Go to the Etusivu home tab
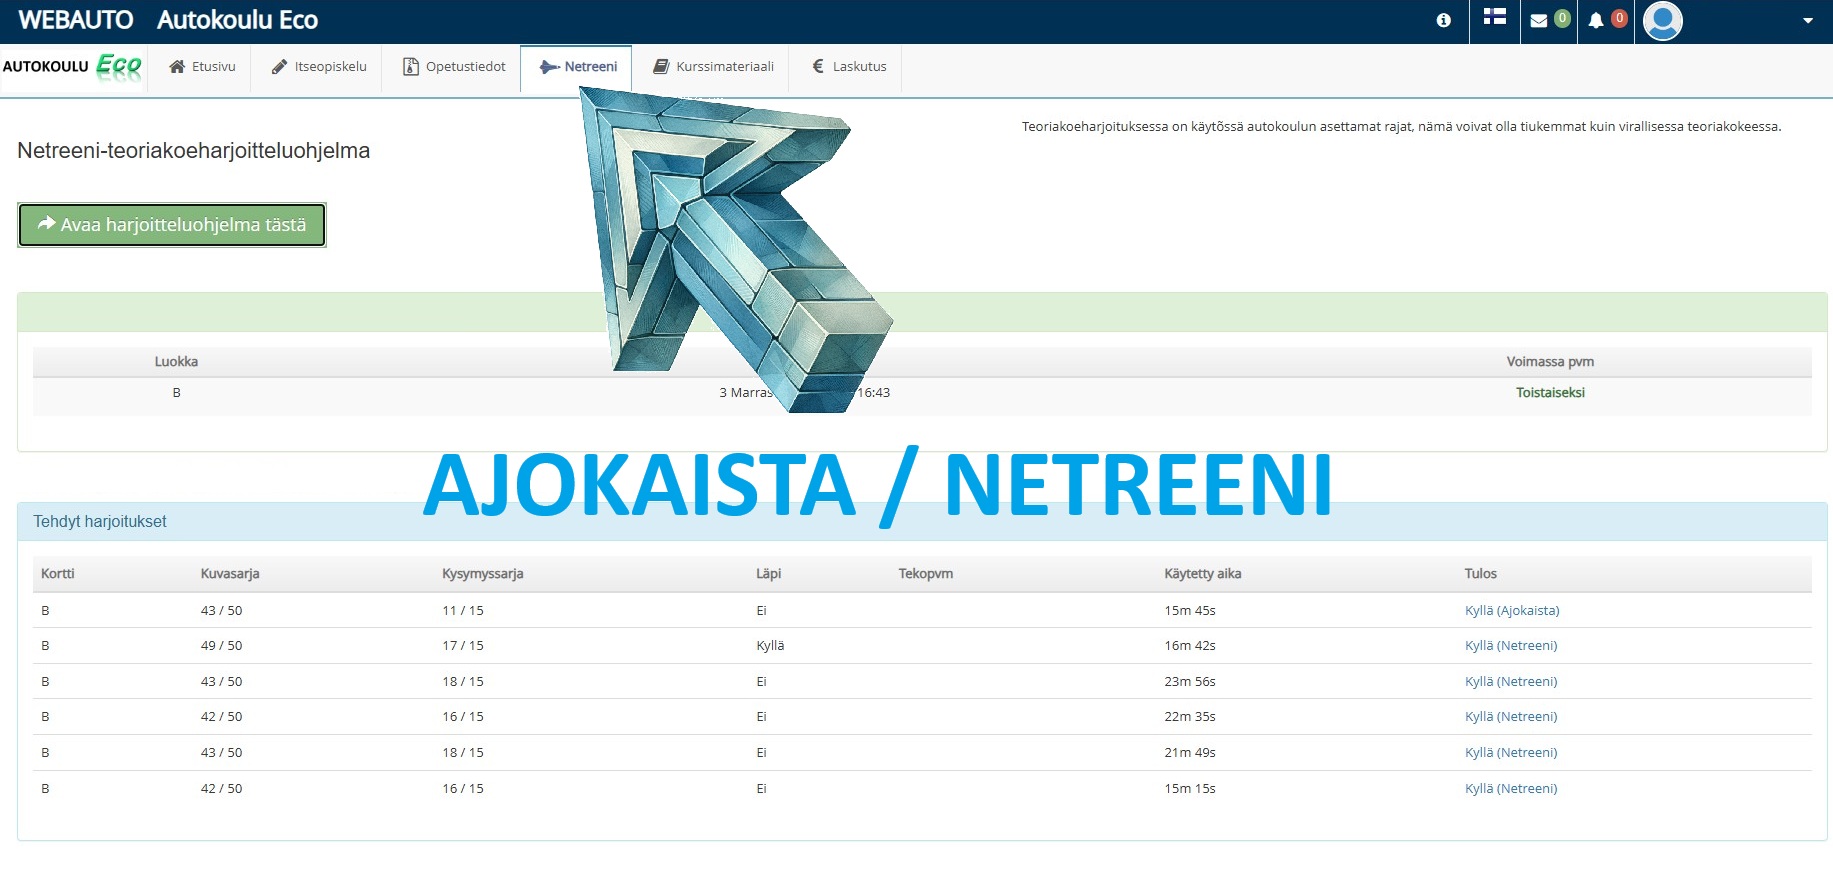The height and width of the screenshot is (875, 1833). click(202, 67)
